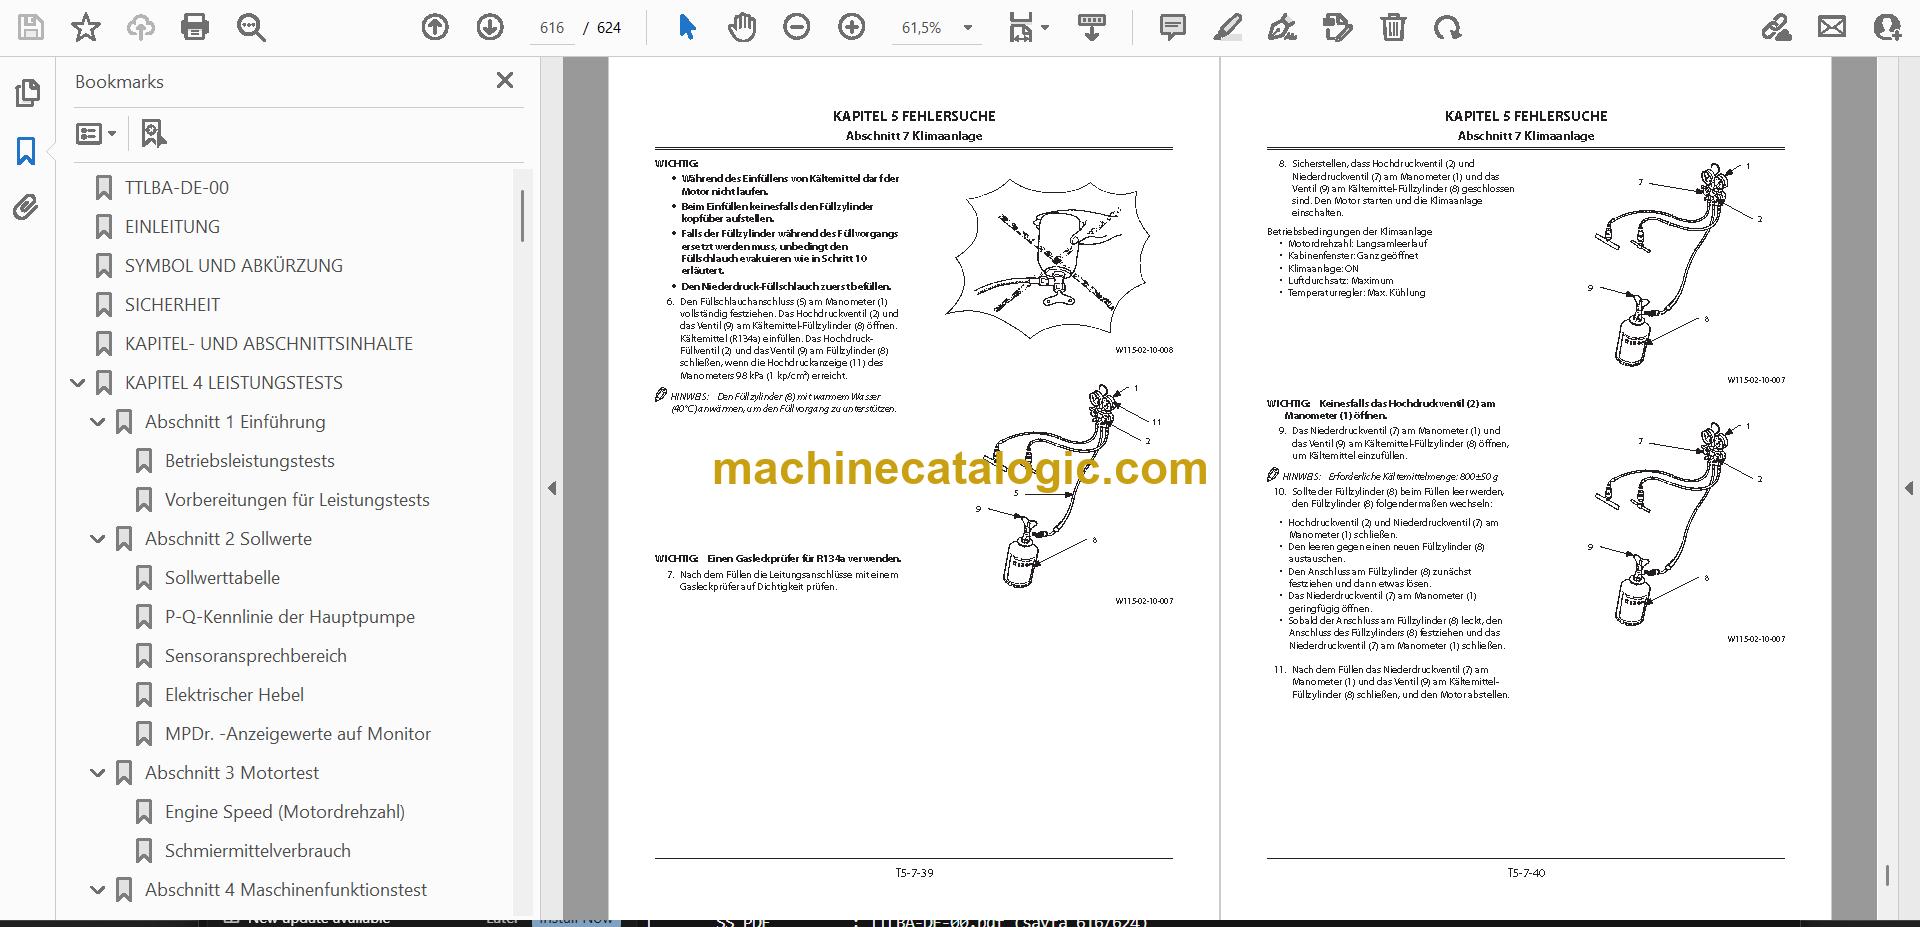1920x927 pixels.
Task: Open the Sollwerttabelle bookmark
Action: (x=222, y=577)
